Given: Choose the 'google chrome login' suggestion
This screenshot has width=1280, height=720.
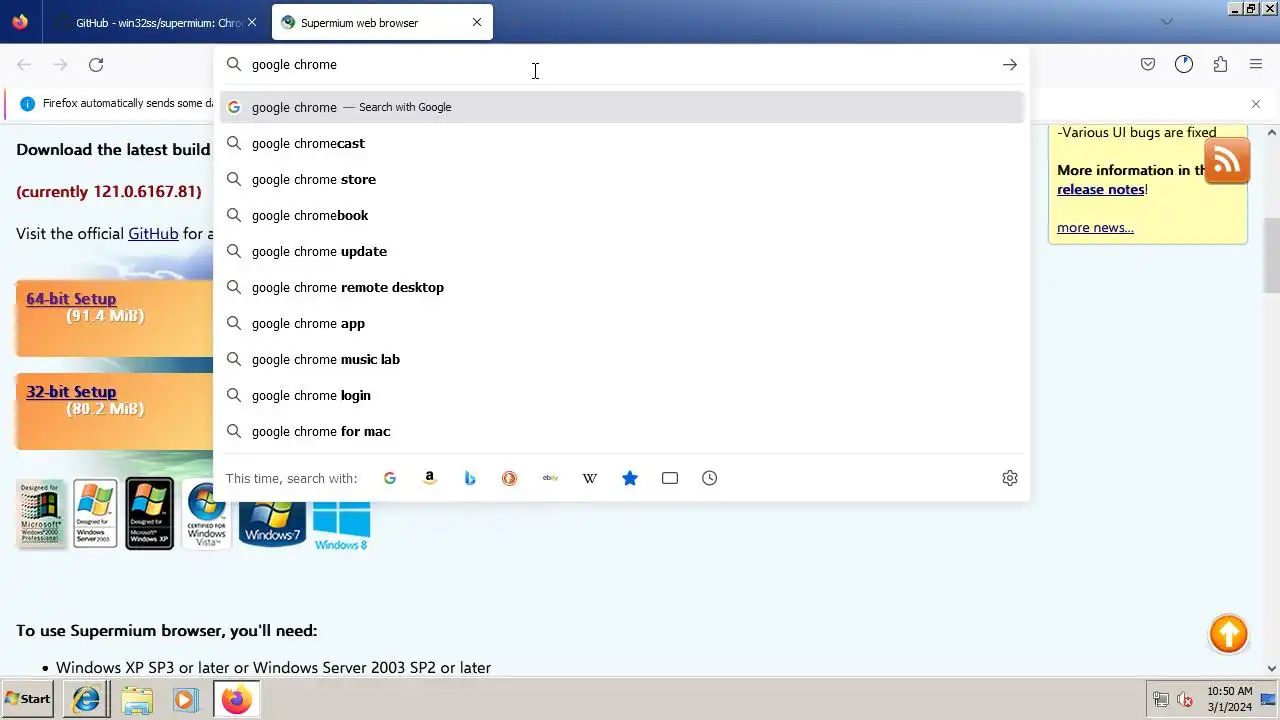Looking at the screenshot, I should click(621, 395).
